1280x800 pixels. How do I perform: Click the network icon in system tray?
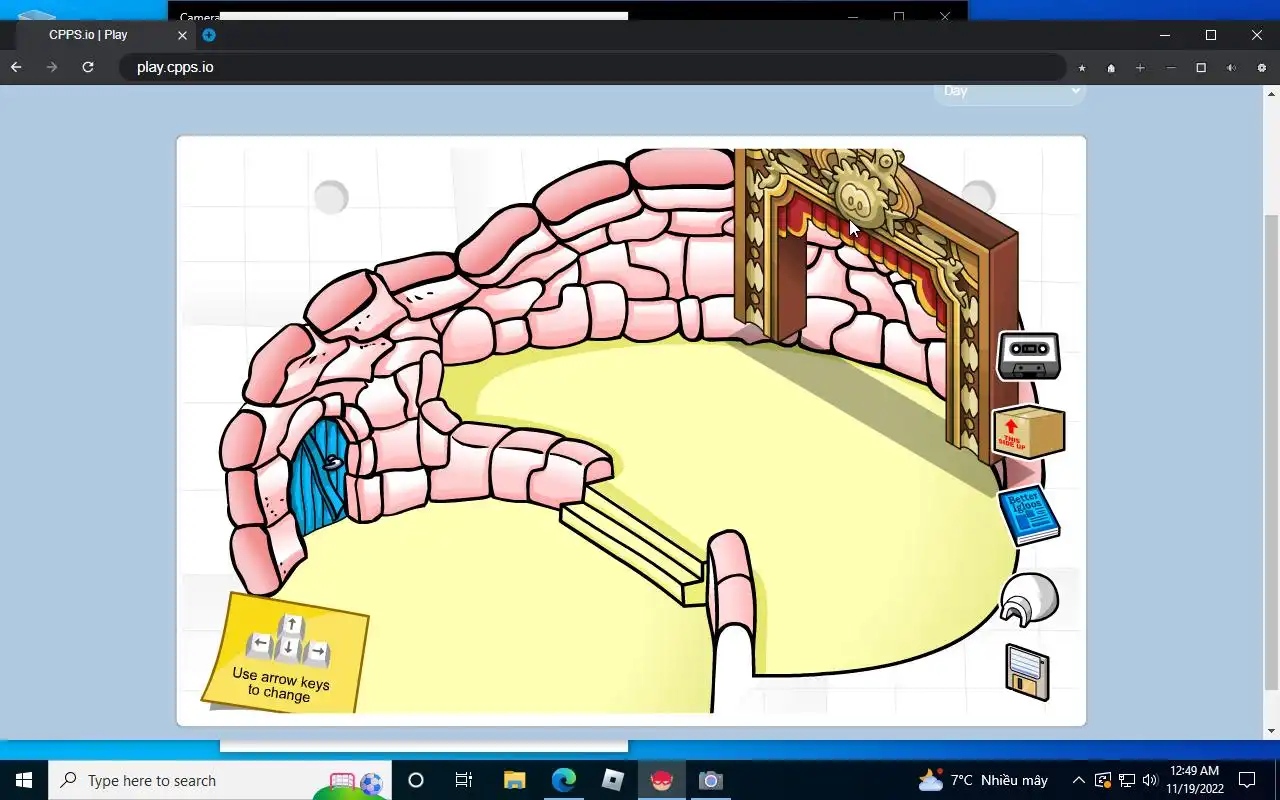click(x=1127, y=780)
